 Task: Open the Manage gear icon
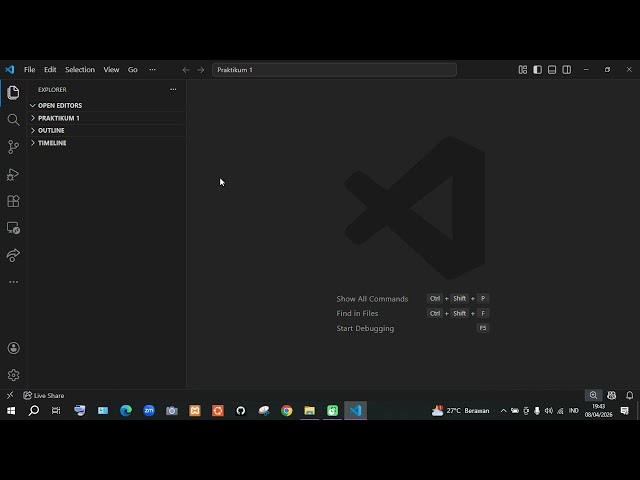[x=13, y=375]
